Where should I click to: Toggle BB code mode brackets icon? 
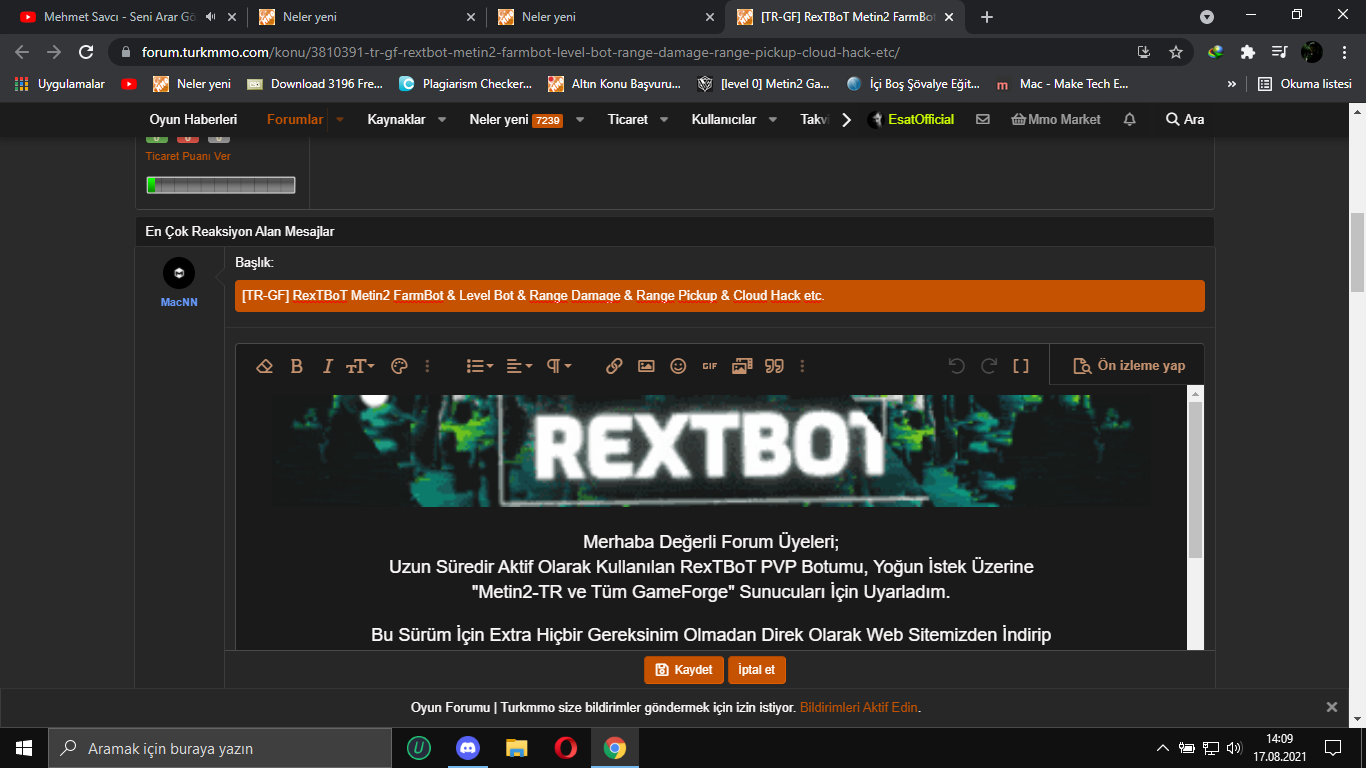[1021, 366]
